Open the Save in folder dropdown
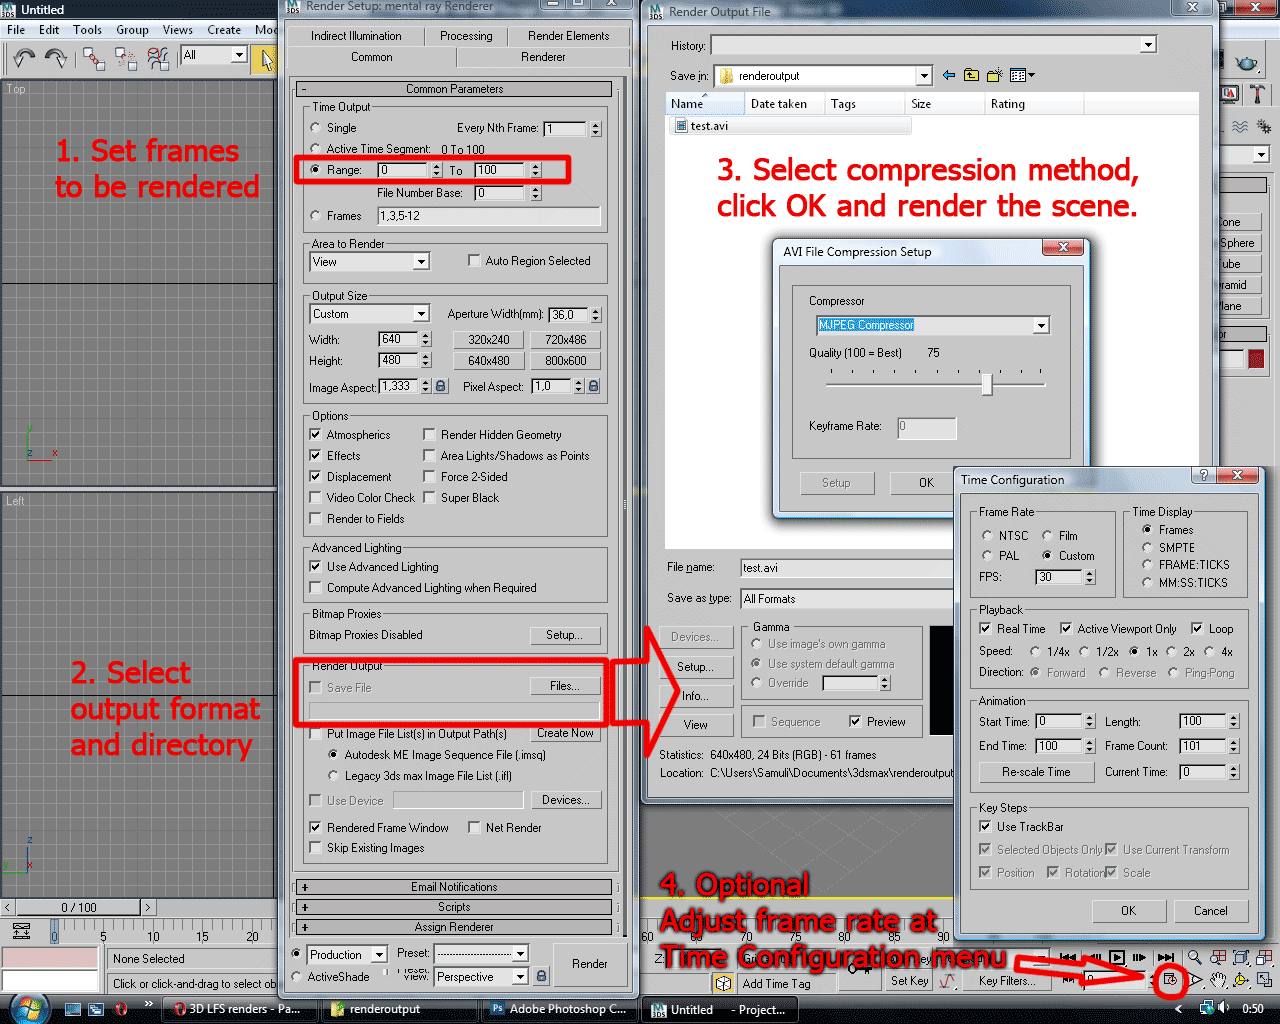This screenshot has height=1024, width=1280. [x=924, y=76]
